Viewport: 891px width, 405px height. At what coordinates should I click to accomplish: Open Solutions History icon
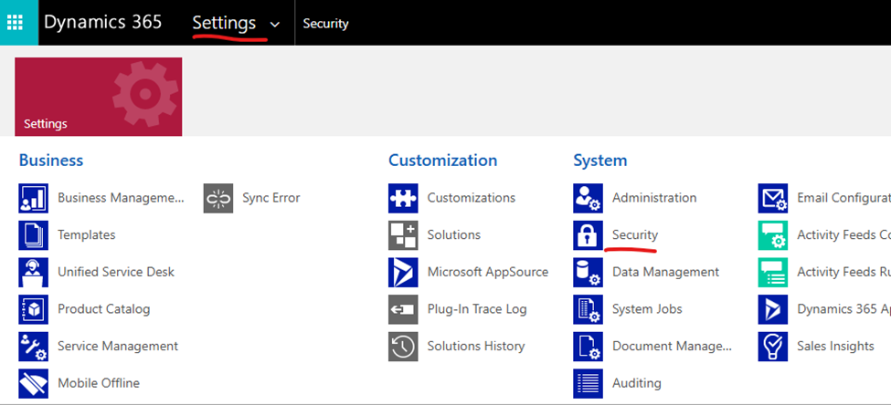click(403, 346)
